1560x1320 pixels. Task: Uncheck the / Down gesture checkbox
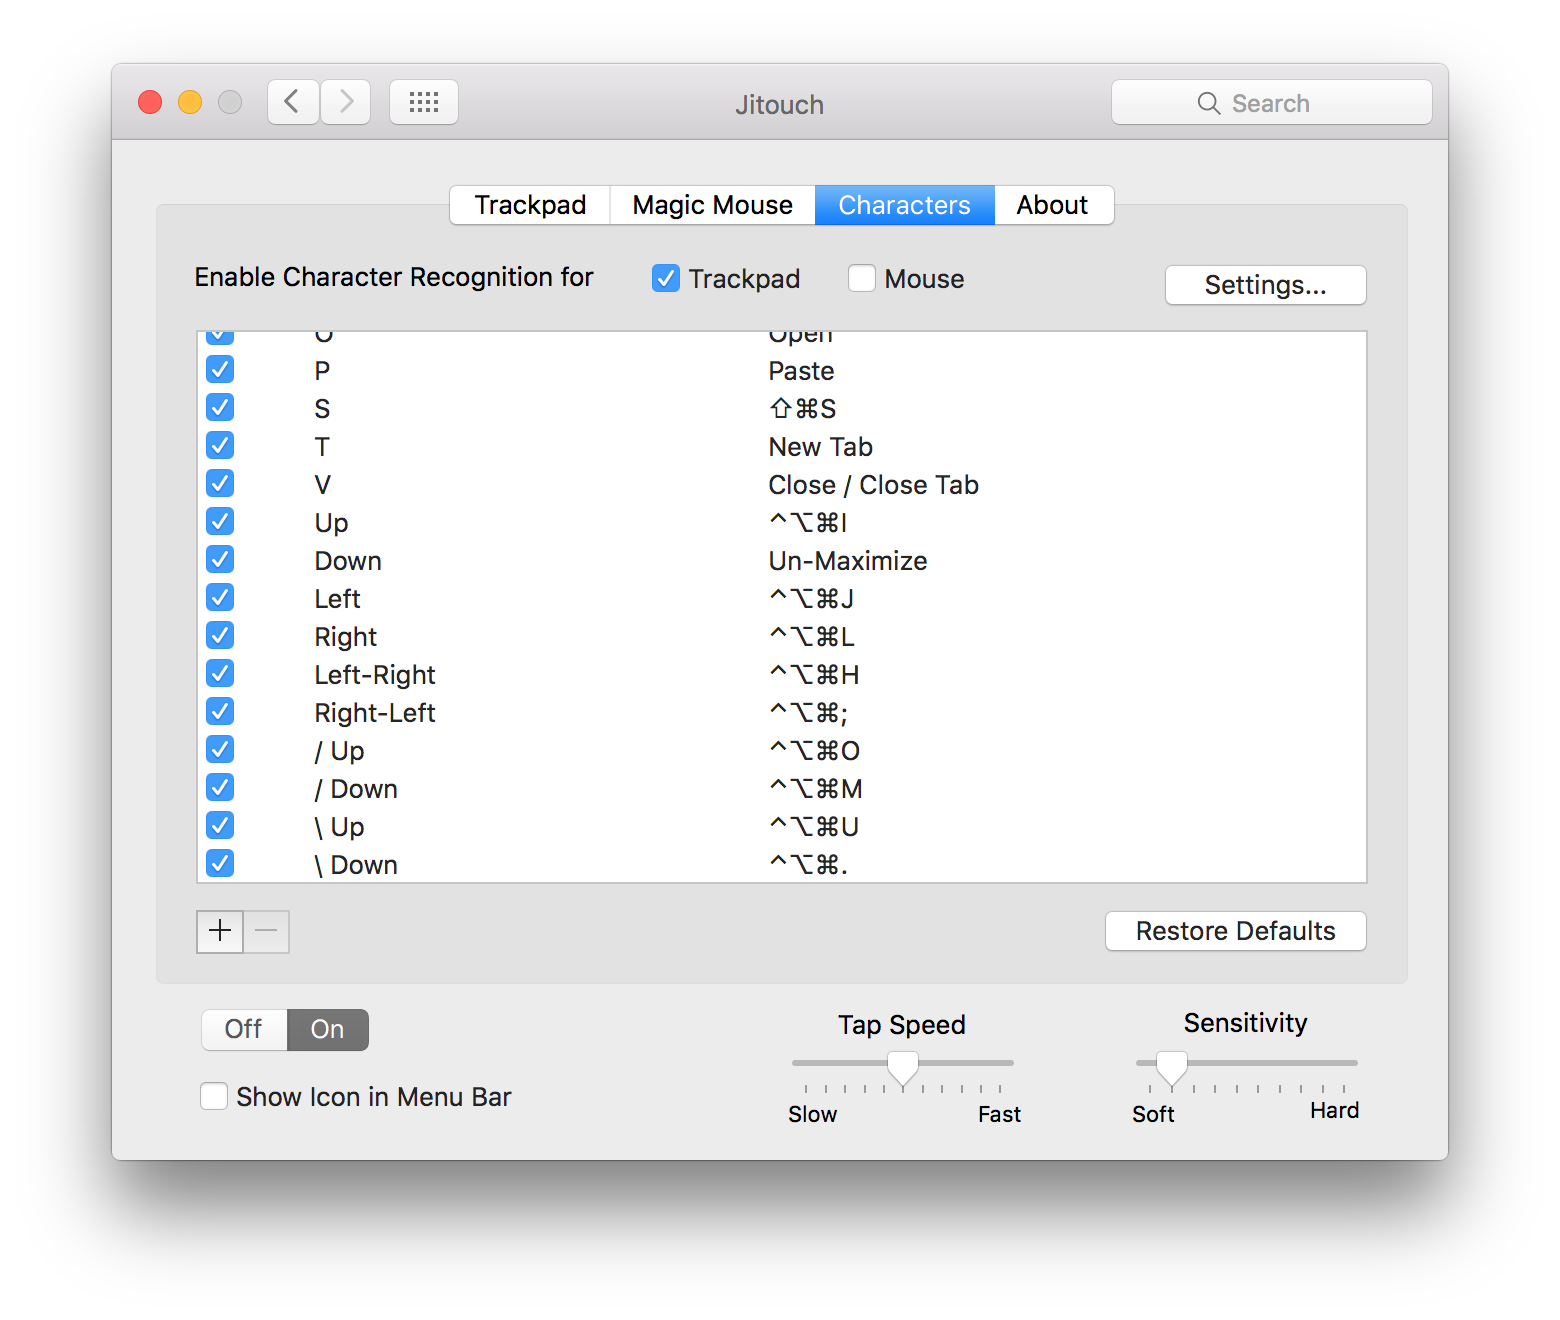click(x=220, y=788)
